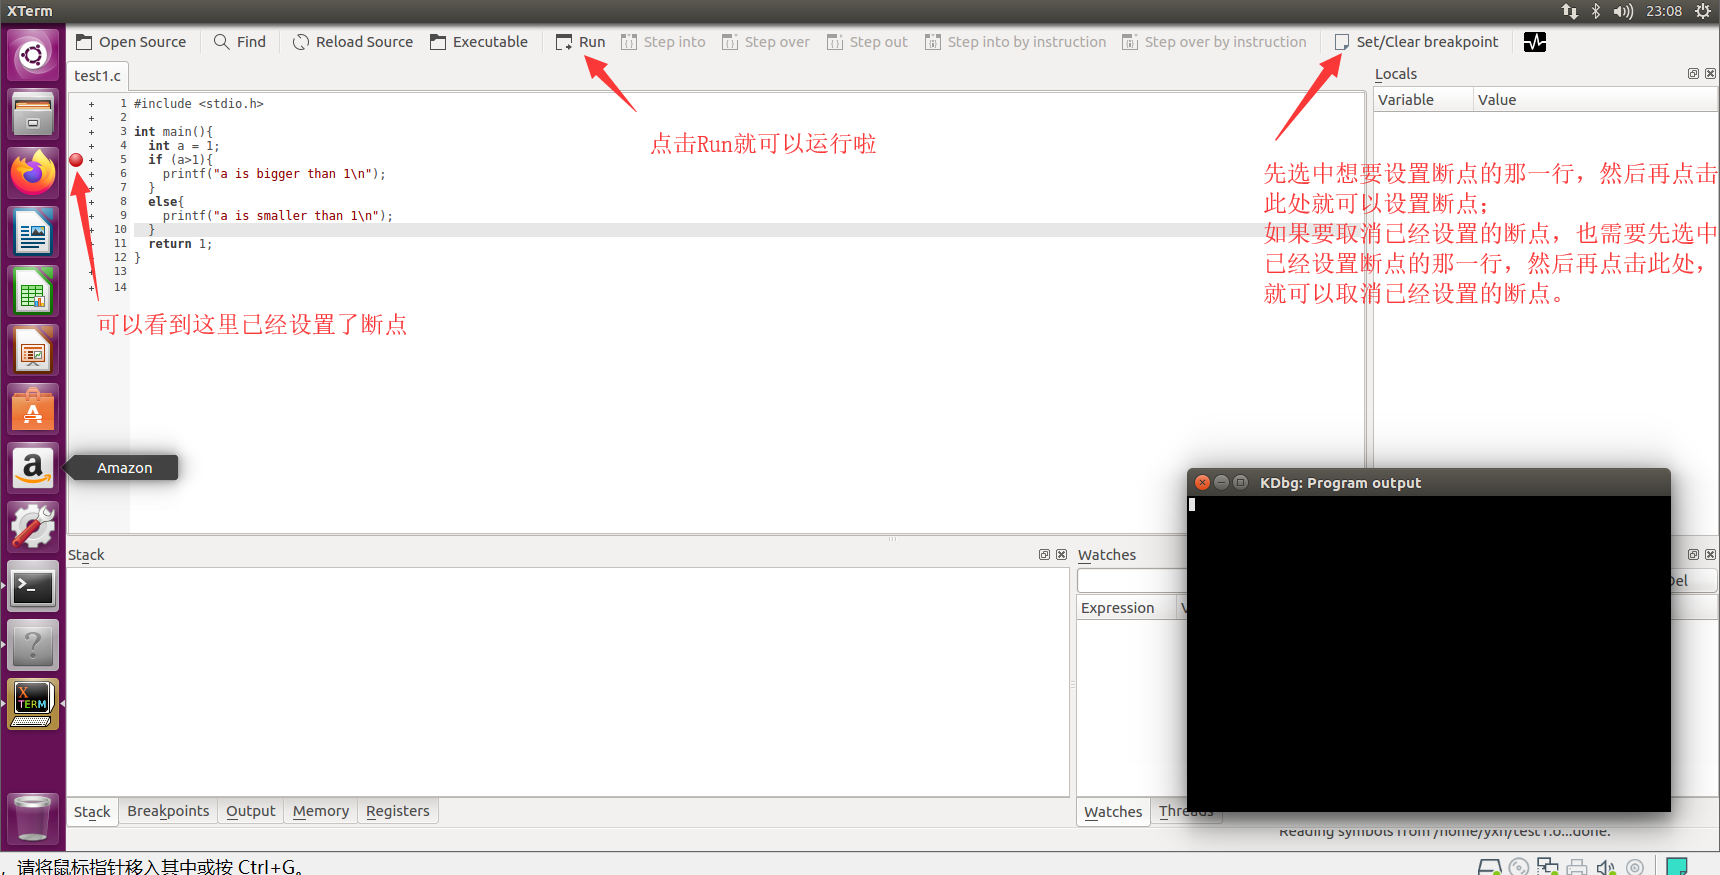
Task: Open the Ubuntu Dash from the launcher
Action: pos(33,54)
